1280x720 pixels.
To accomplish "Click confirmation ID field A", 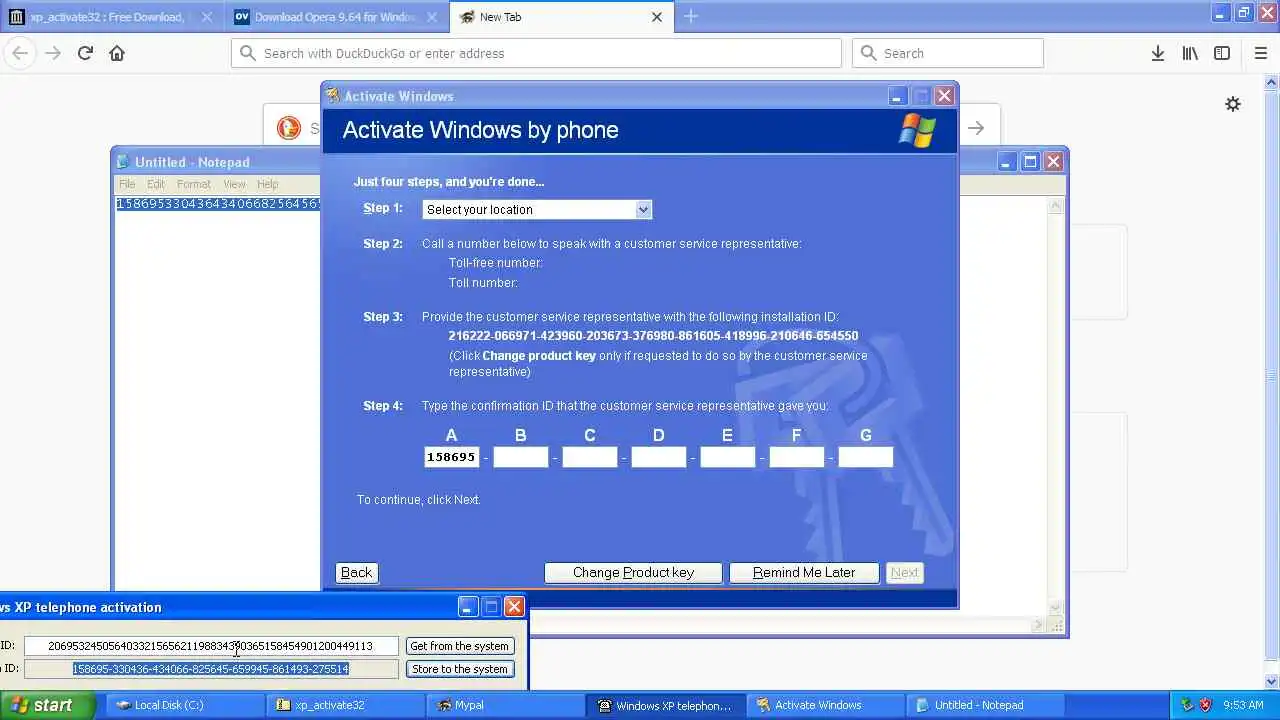I will 451,457.
